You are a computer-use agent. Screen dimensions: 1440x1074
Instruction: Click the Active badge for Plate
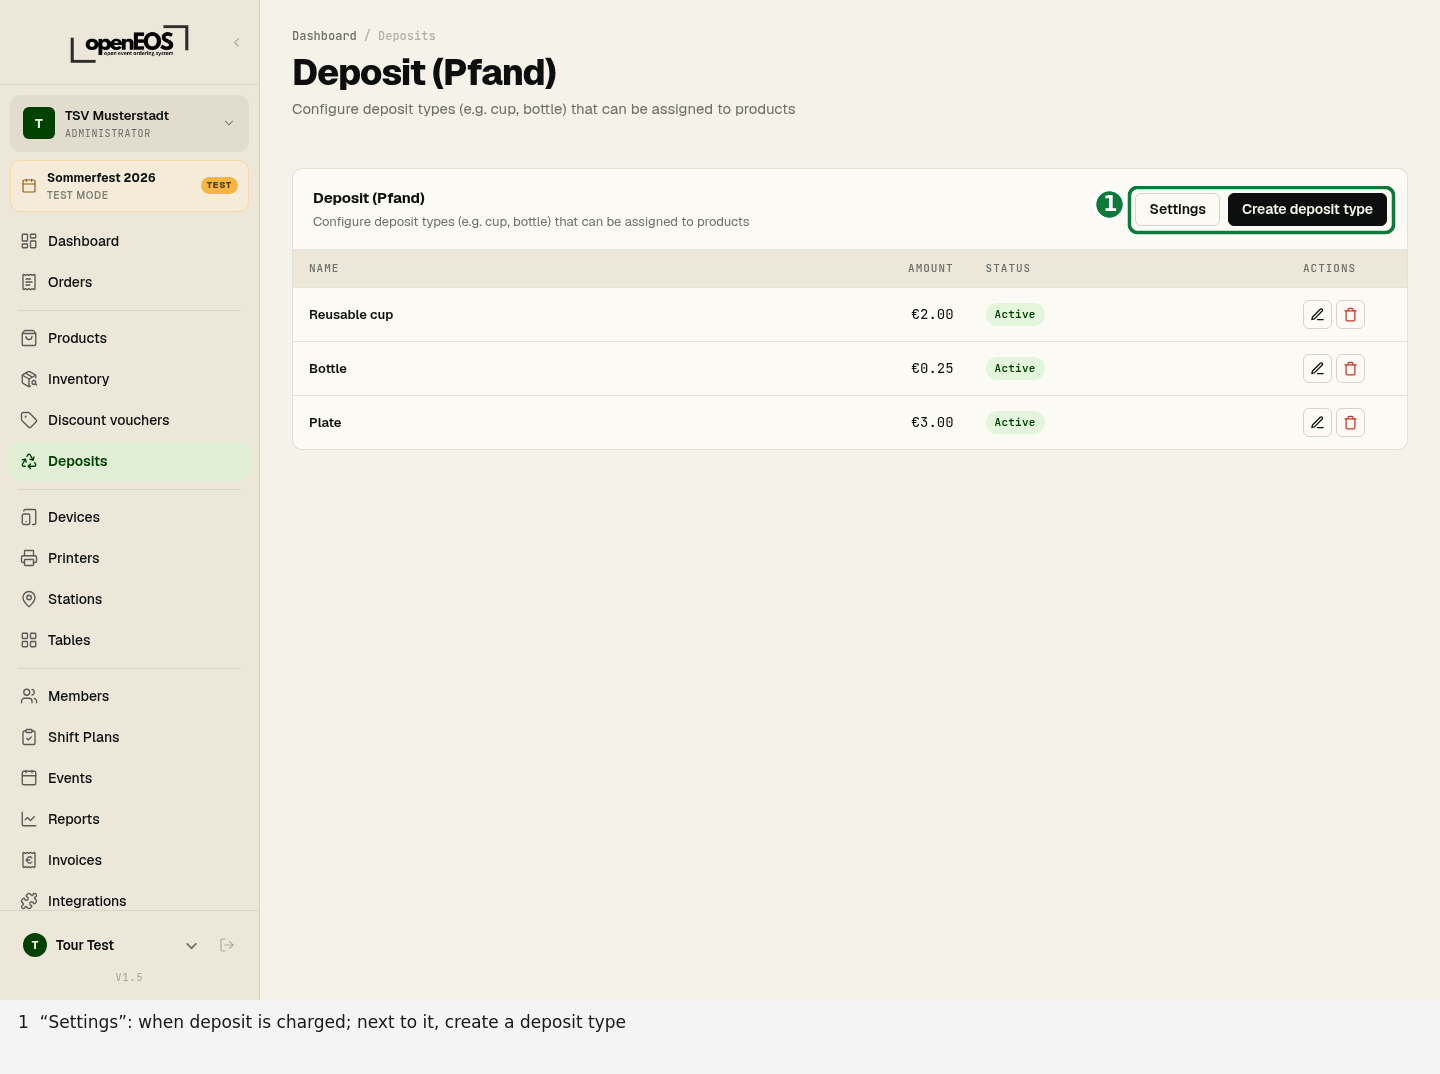[x=1015, y=423]
